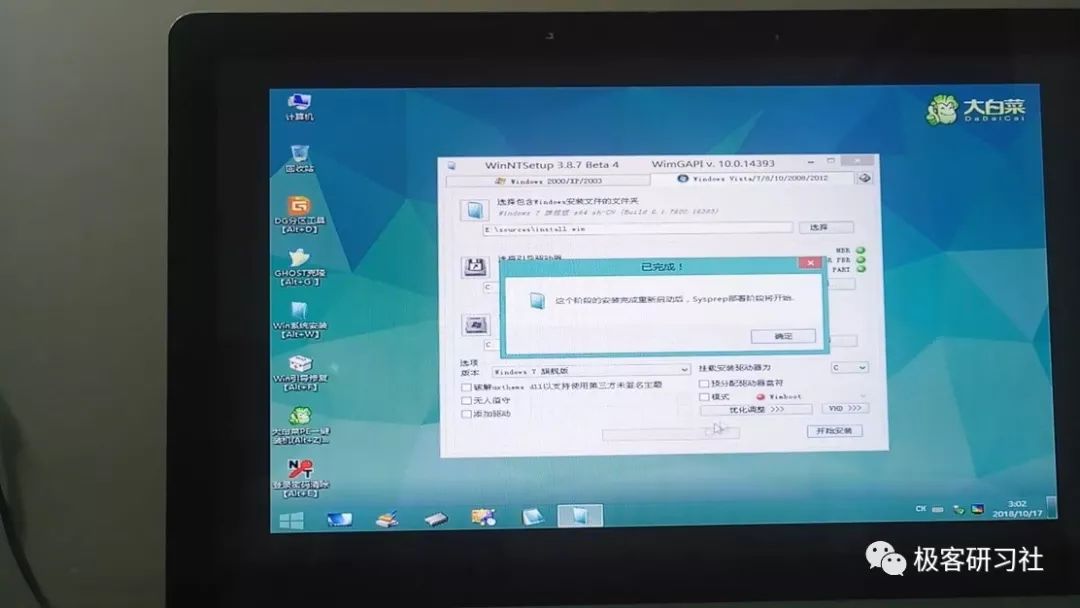Click the monitor icon in the taskbar
This screenshot has height=608, width=1080.
point(340,518)
